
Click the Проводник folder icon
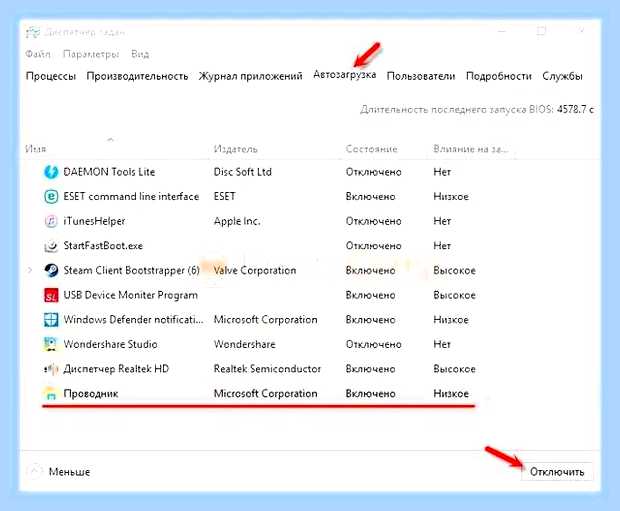[51, 394]
